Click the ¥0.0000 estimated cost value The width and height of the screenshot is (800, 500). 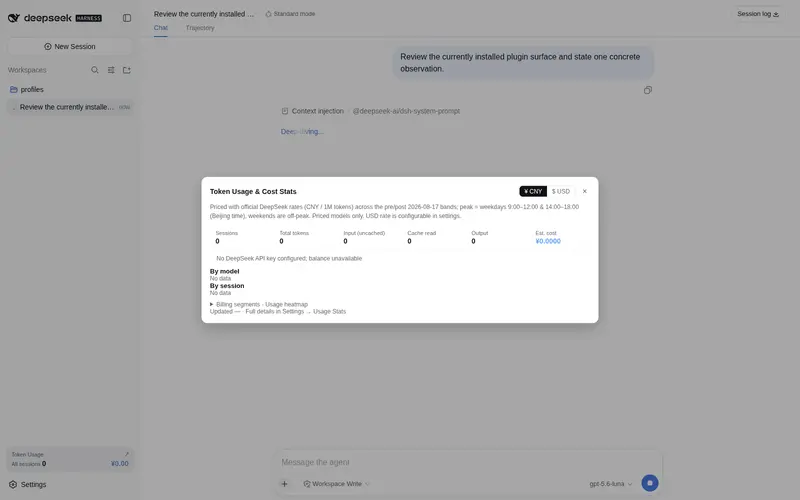(548, 241)
